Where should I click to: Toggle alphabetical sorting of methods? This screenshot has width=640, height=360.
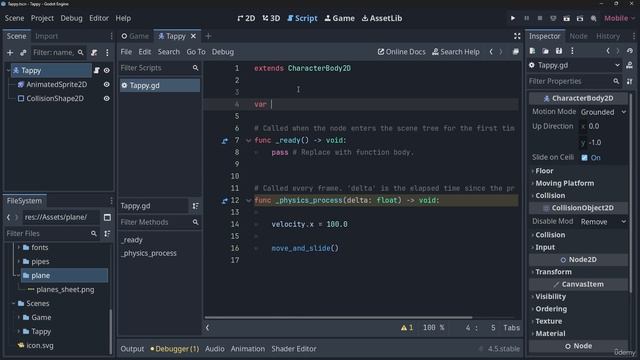[196, 206]
